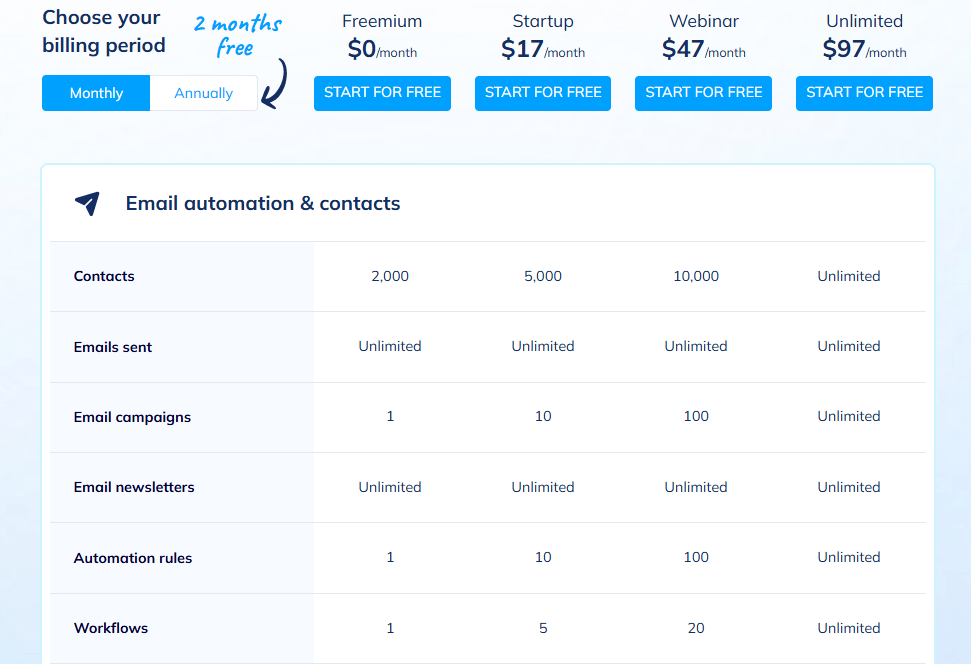Click Unlimited plan's email newsletters value
The height and width of the screenshot is (664, 971).
point(849,487)
